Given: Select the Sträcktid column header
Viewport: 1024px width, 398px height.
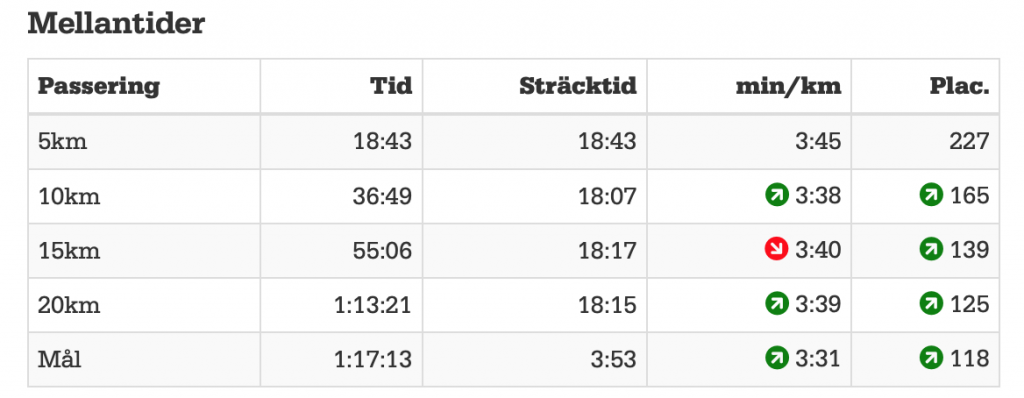Looking at the screenshot, I should pos(578,86).
